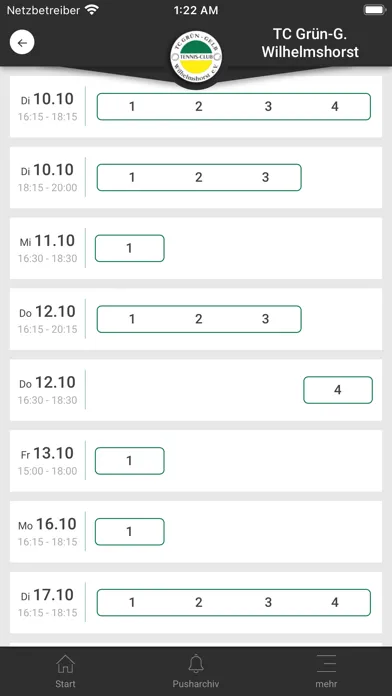The image size is (392, 696).
Task: Tap the Wi-Fi signal icon
Action: pos(92,10)
